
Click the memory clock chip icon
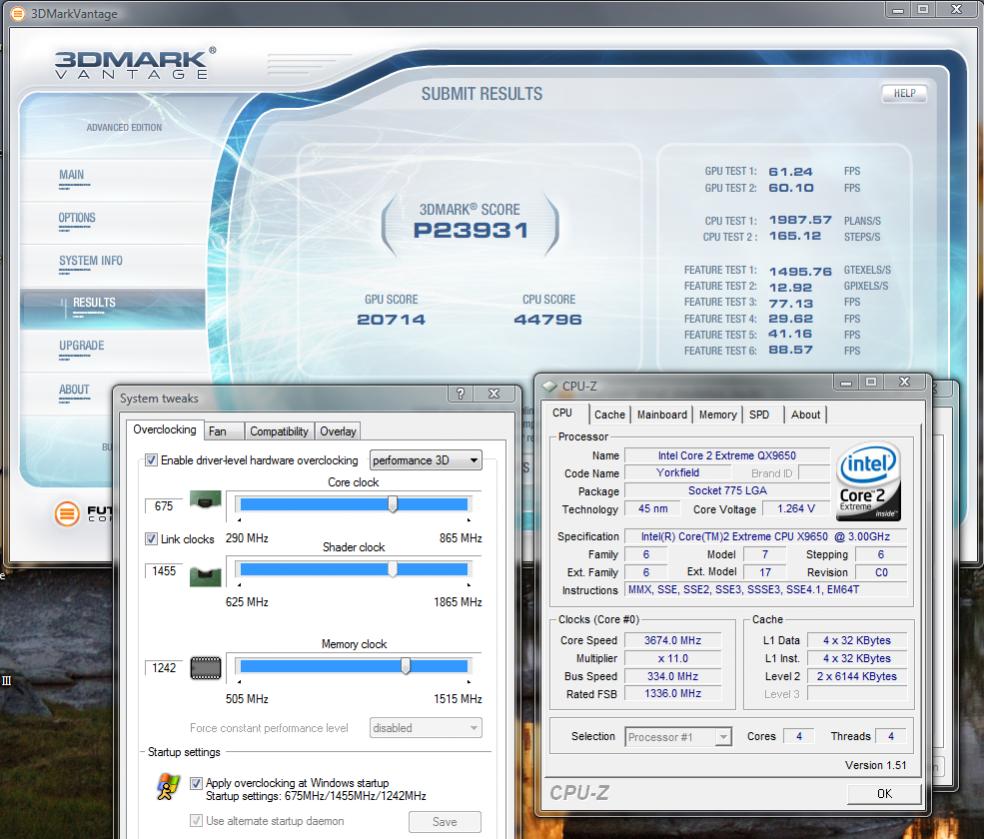[205, 668]
